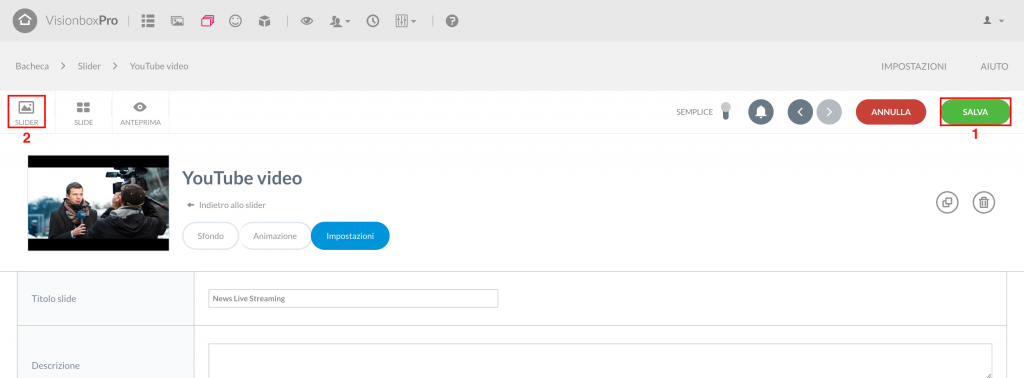Click the trash delete slide icon

[x=984, y=202]
